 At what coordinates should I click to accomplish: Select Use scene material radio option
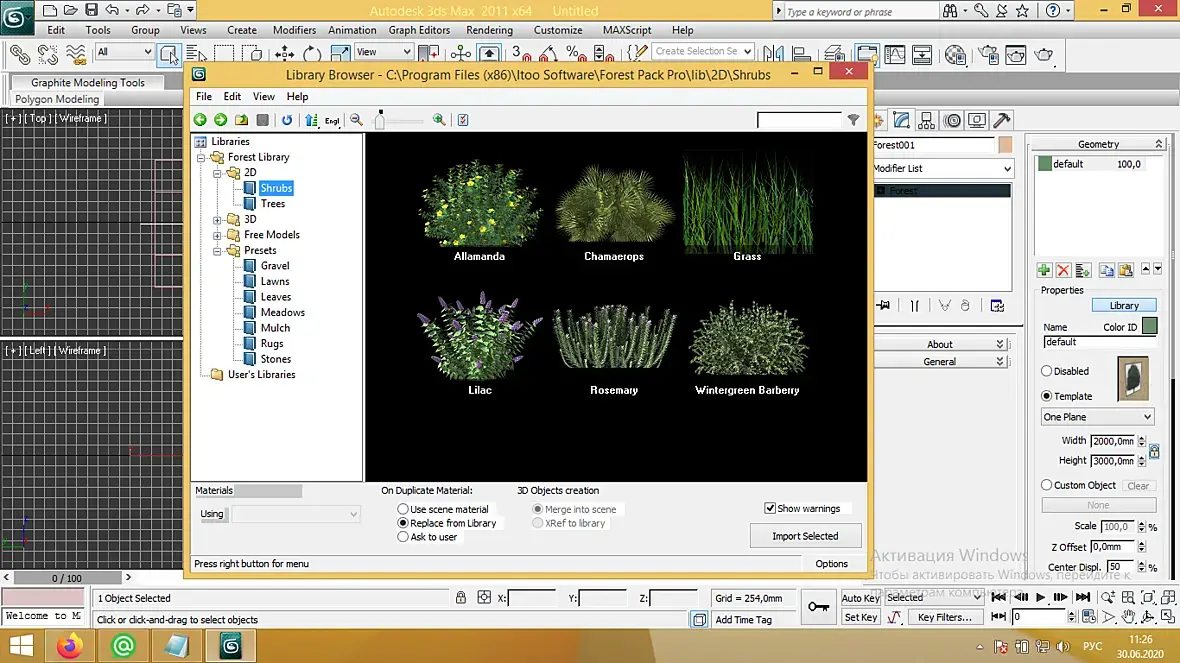[x=403, y=509]
